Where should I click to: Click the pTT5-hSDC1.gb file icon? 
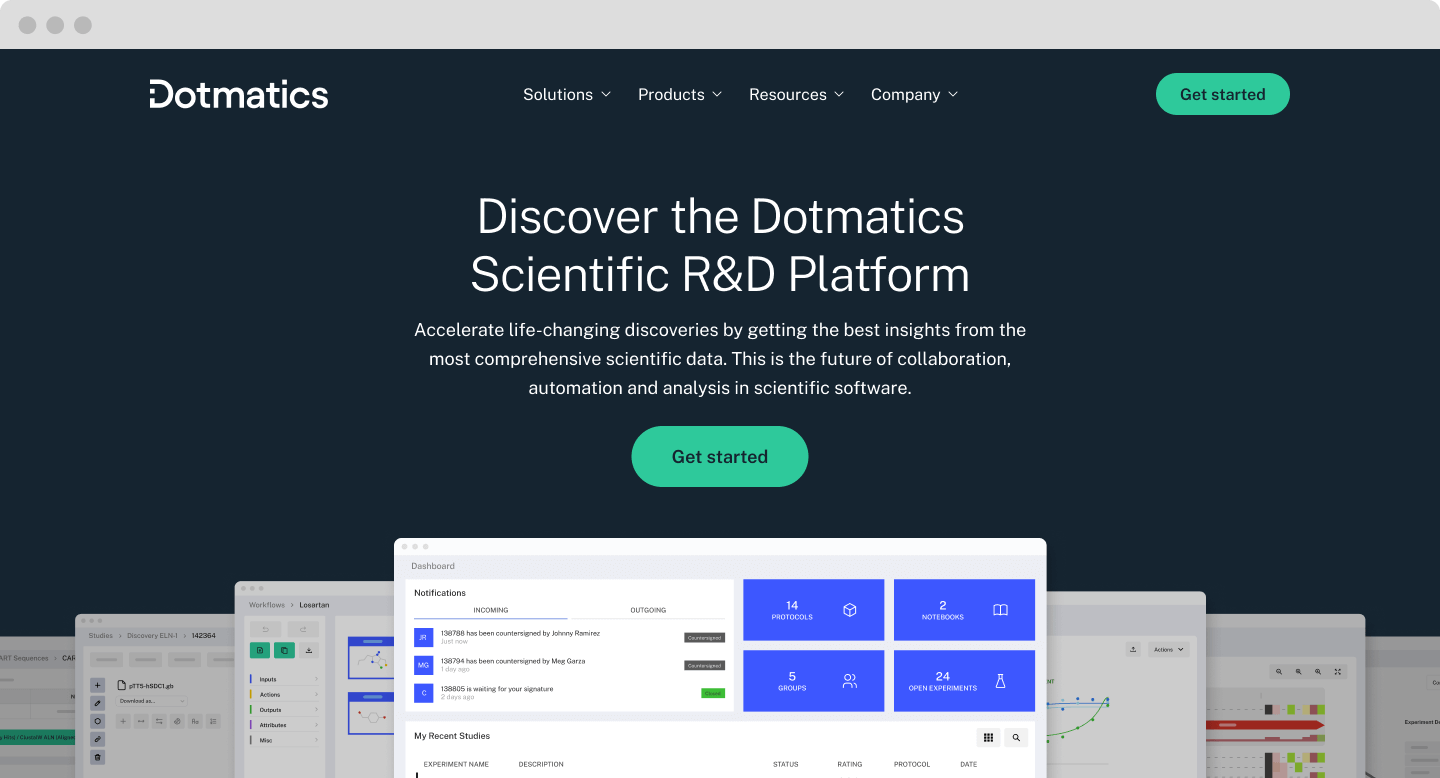click(x=122, y=686)
